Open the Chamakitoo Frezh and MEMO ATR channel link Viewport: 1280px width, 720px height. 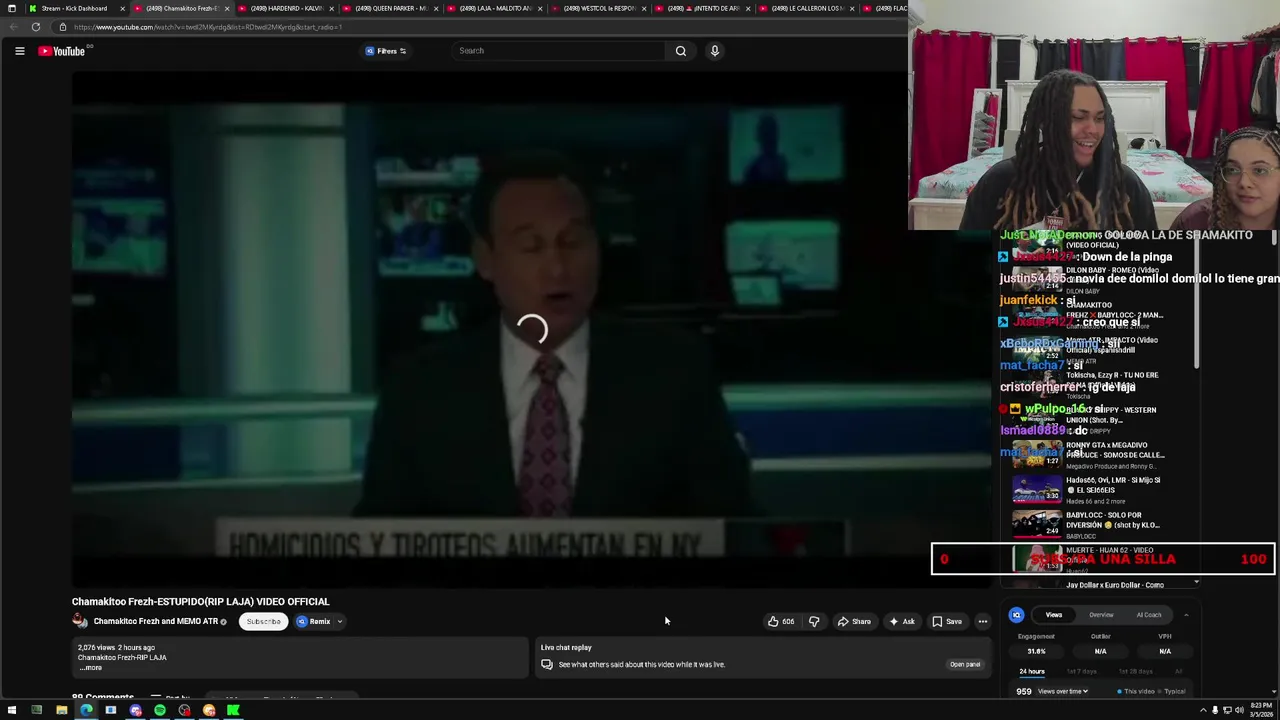(155, 621)
